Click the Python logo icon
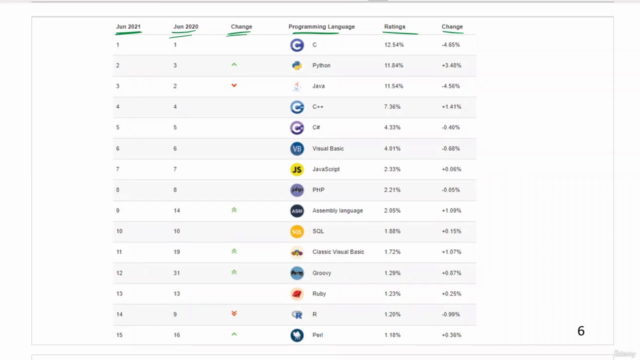The width and height of the screenshot is (640, 360). pos(297,65)
